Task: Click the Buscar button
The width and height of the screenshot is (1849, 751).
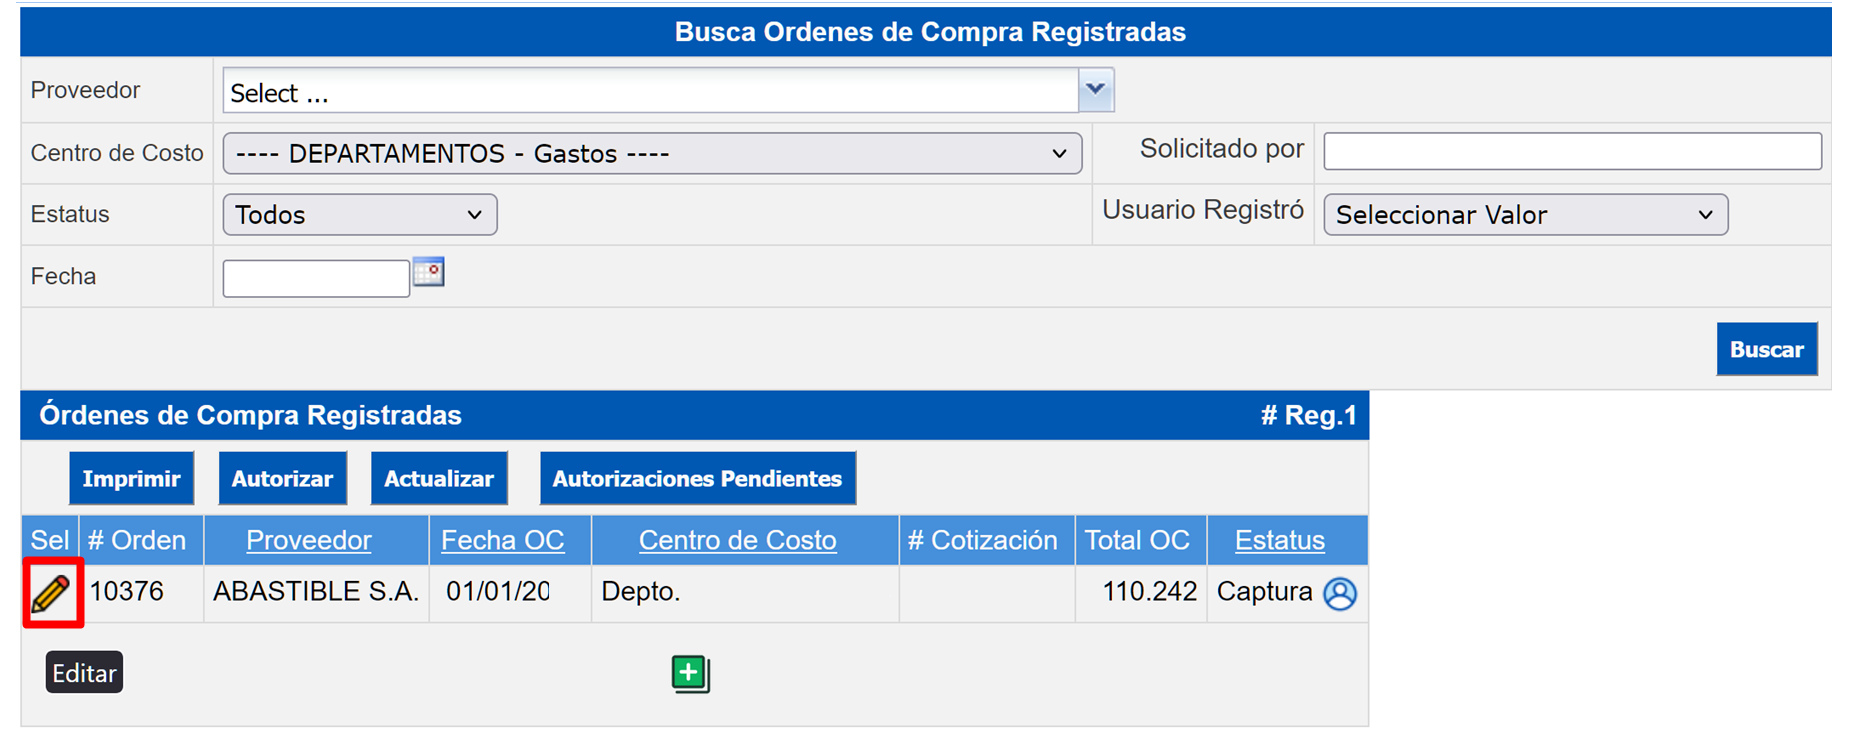Action: pos(1767,349)
